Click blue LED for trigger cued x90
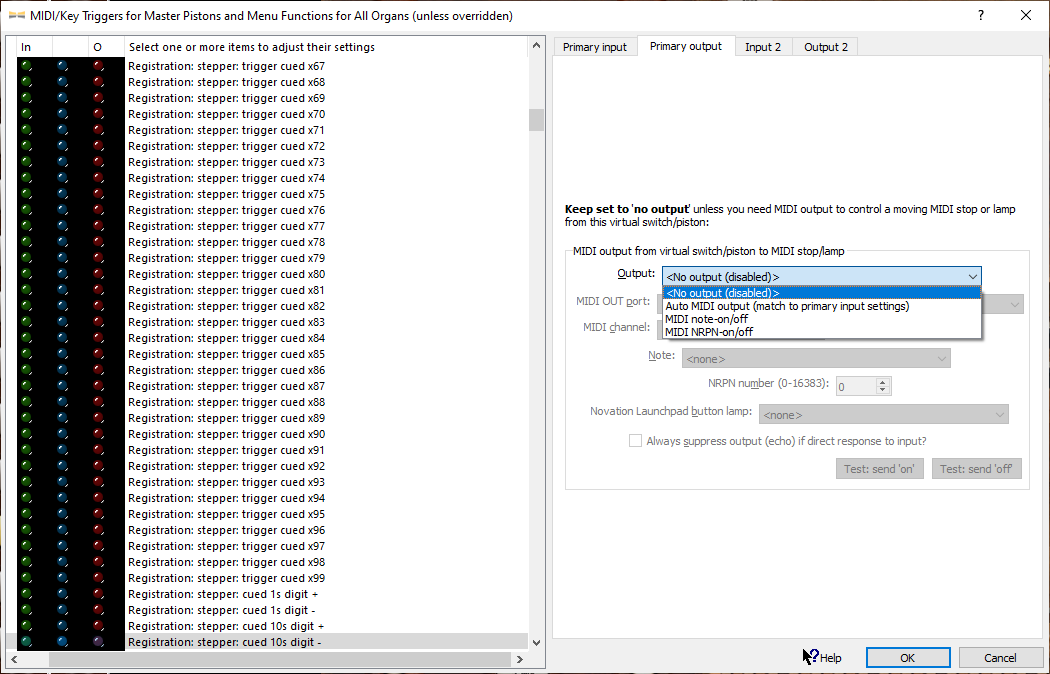The width and height of the screenshot is (1050, 674). coord(63,434)
